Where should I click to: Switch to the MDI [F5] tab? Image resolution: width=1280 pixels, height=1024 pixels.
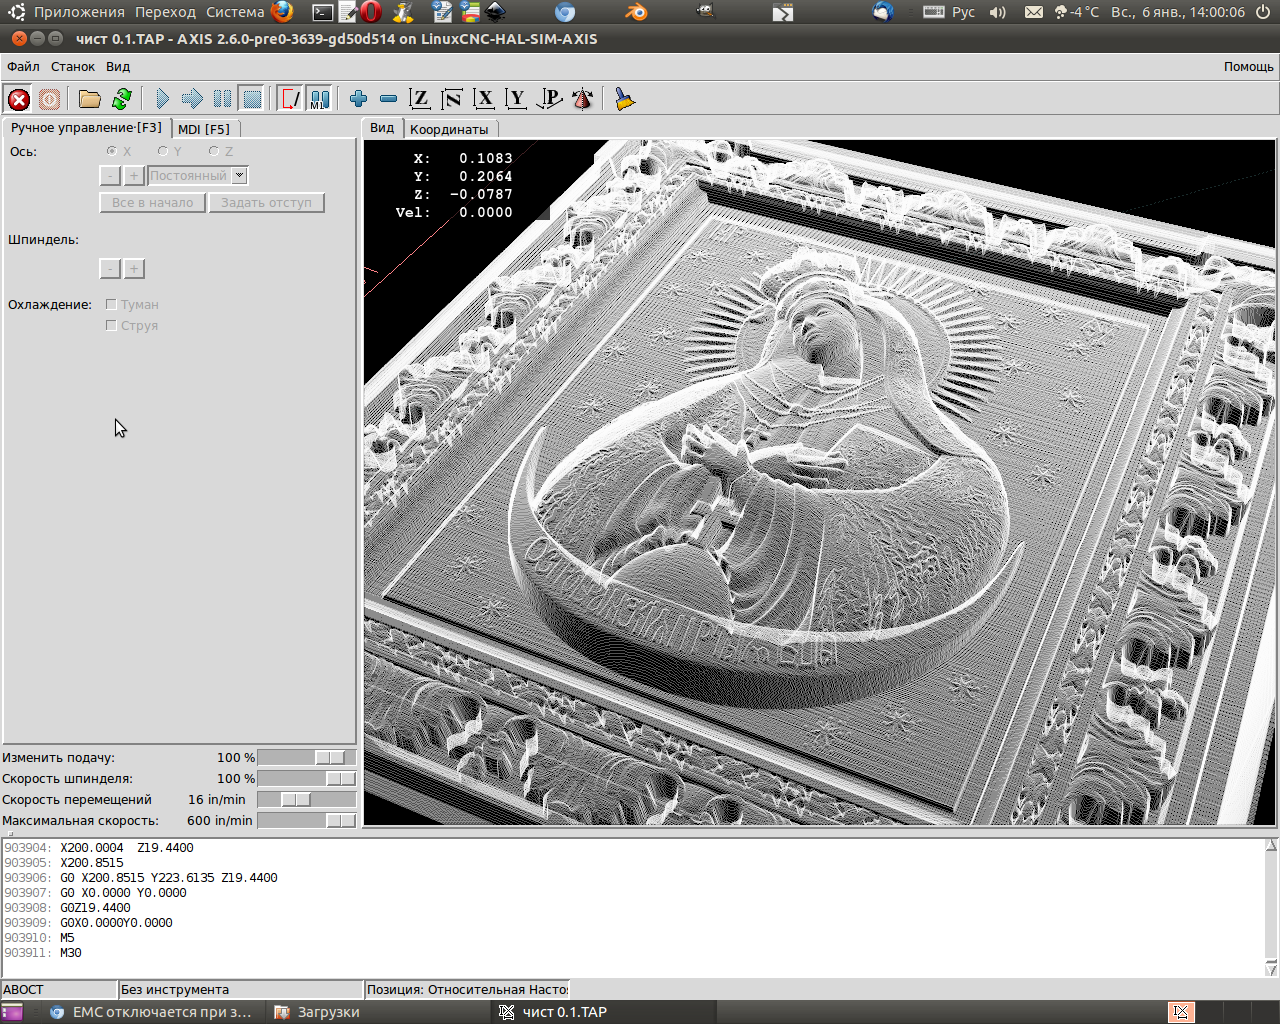204,129
